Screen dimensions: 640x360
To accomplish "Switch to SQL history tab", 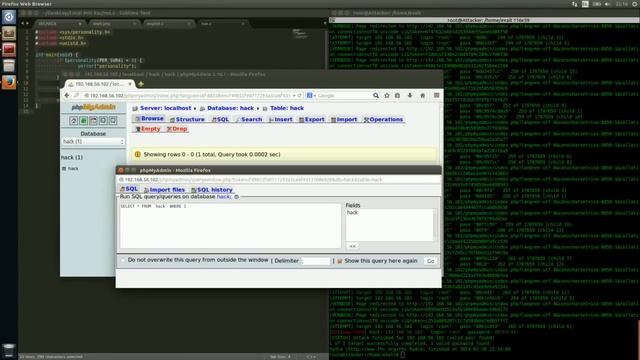I will 212,190.
